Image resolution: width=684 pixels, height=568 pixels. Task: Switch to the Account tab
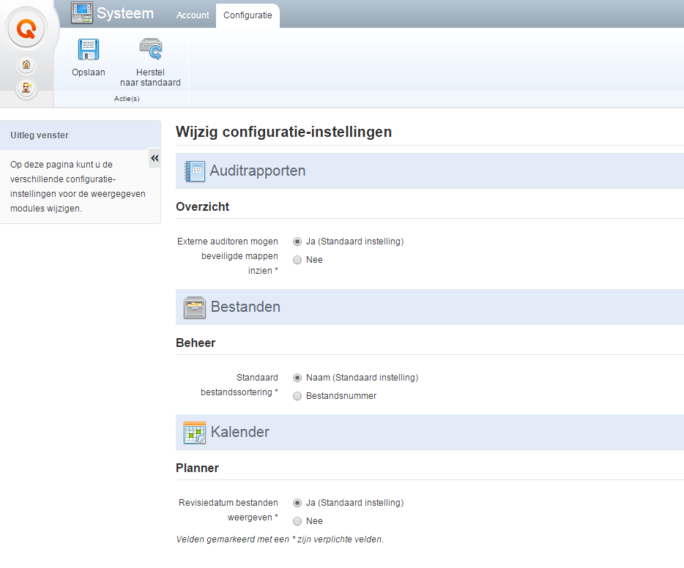pyautogui.click(x=193, y=15)
